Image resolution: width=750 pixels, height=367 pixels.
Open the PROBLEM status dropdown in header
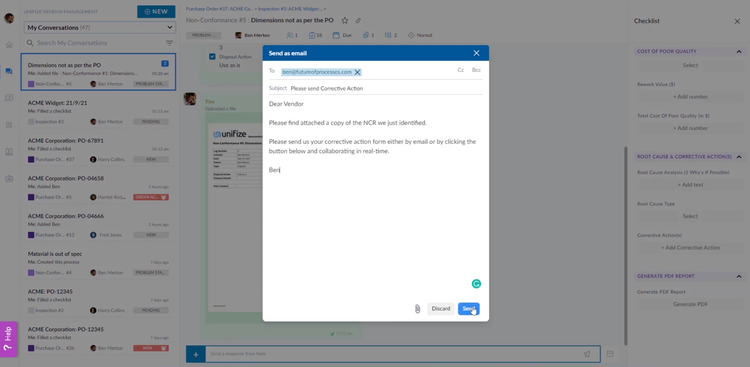204,35
